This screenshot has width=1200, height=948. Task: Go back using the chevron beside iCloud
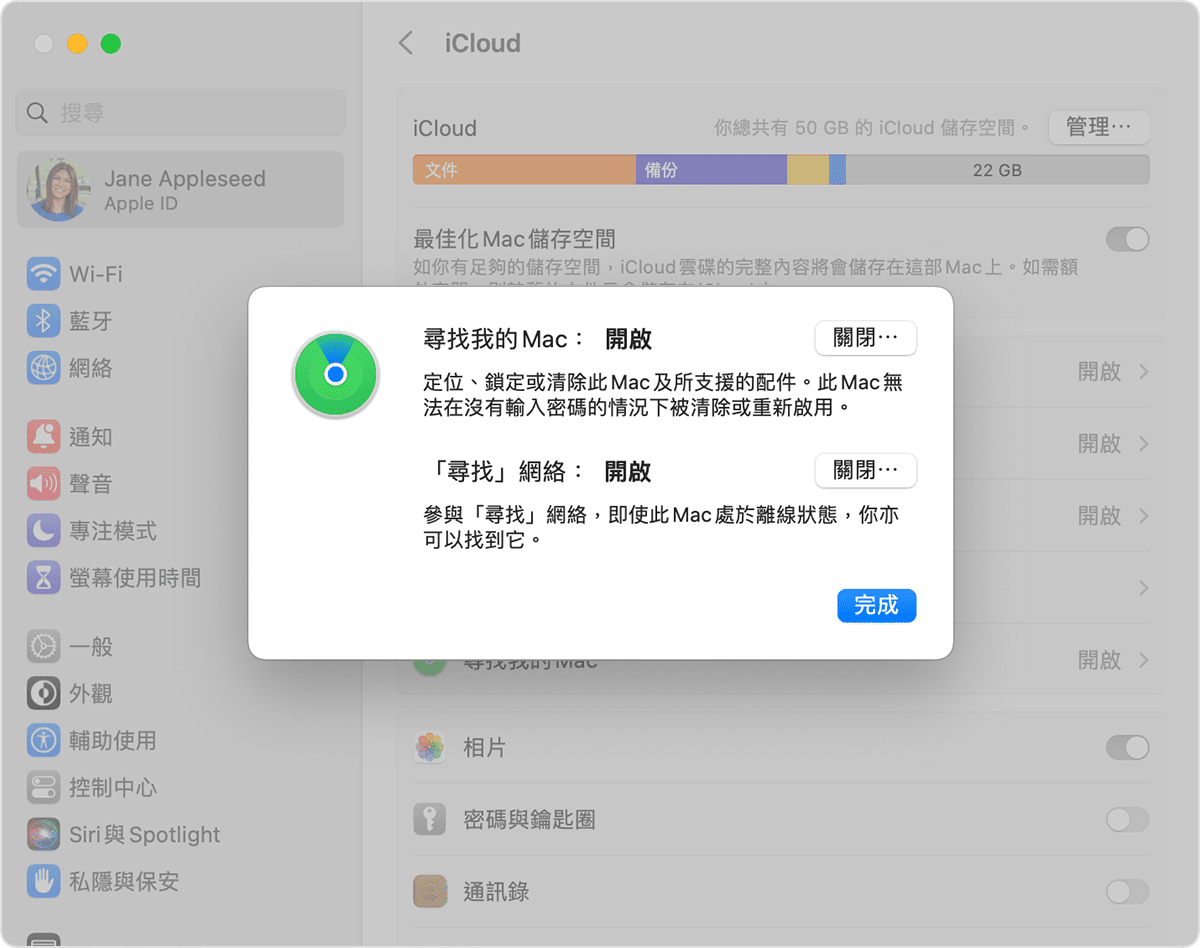(405, 43)
